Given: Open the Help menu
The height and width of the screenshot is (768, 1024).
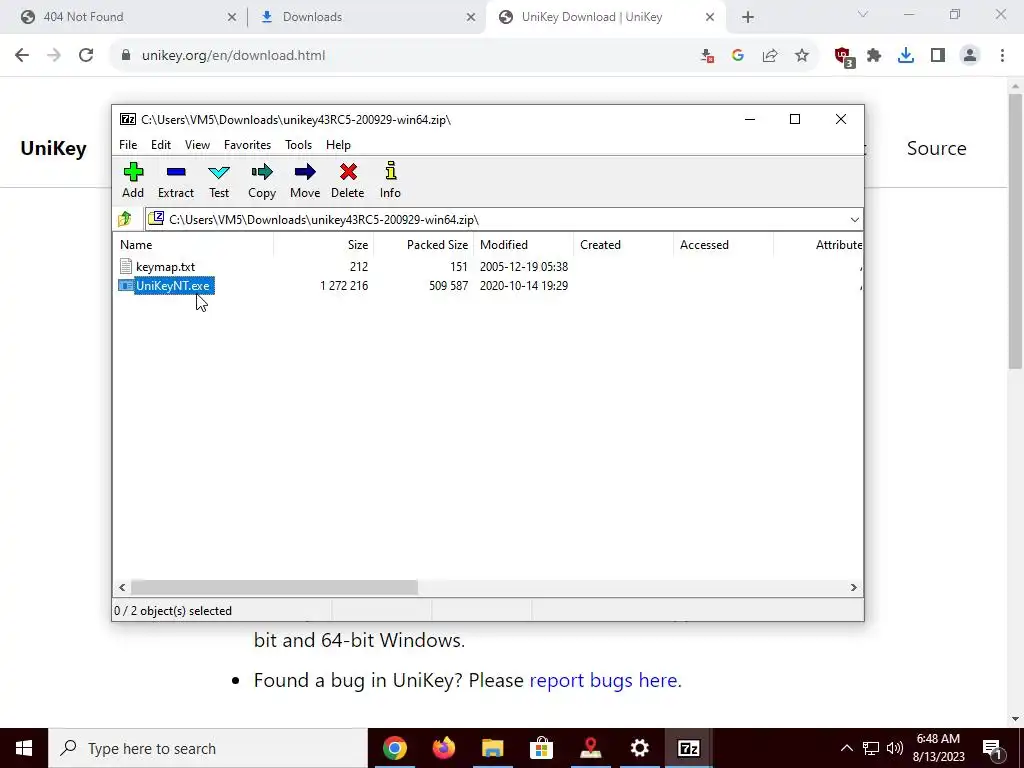Looking at the screenshot, I should pos(338,145).
